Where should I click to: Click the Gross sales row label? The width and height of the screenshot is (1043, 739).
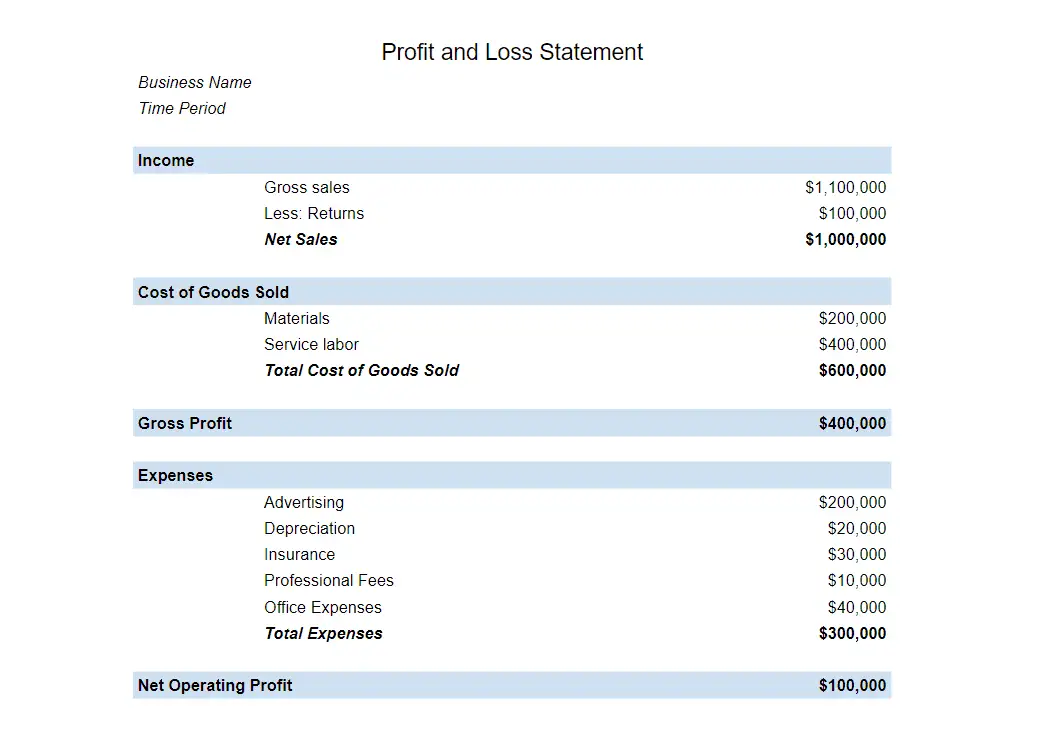point(307,187)
